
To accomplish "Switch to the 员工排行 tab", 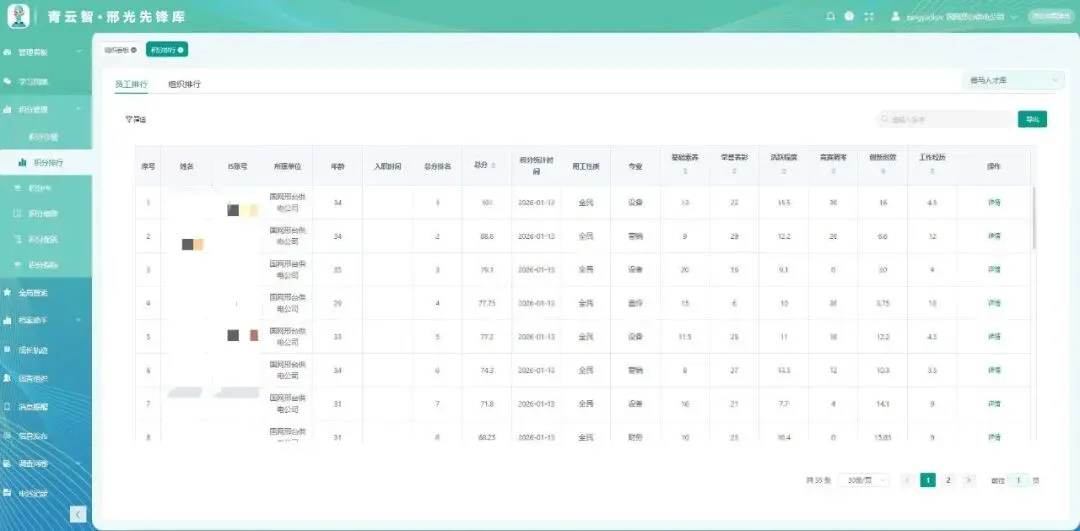I will click(131, 84).
